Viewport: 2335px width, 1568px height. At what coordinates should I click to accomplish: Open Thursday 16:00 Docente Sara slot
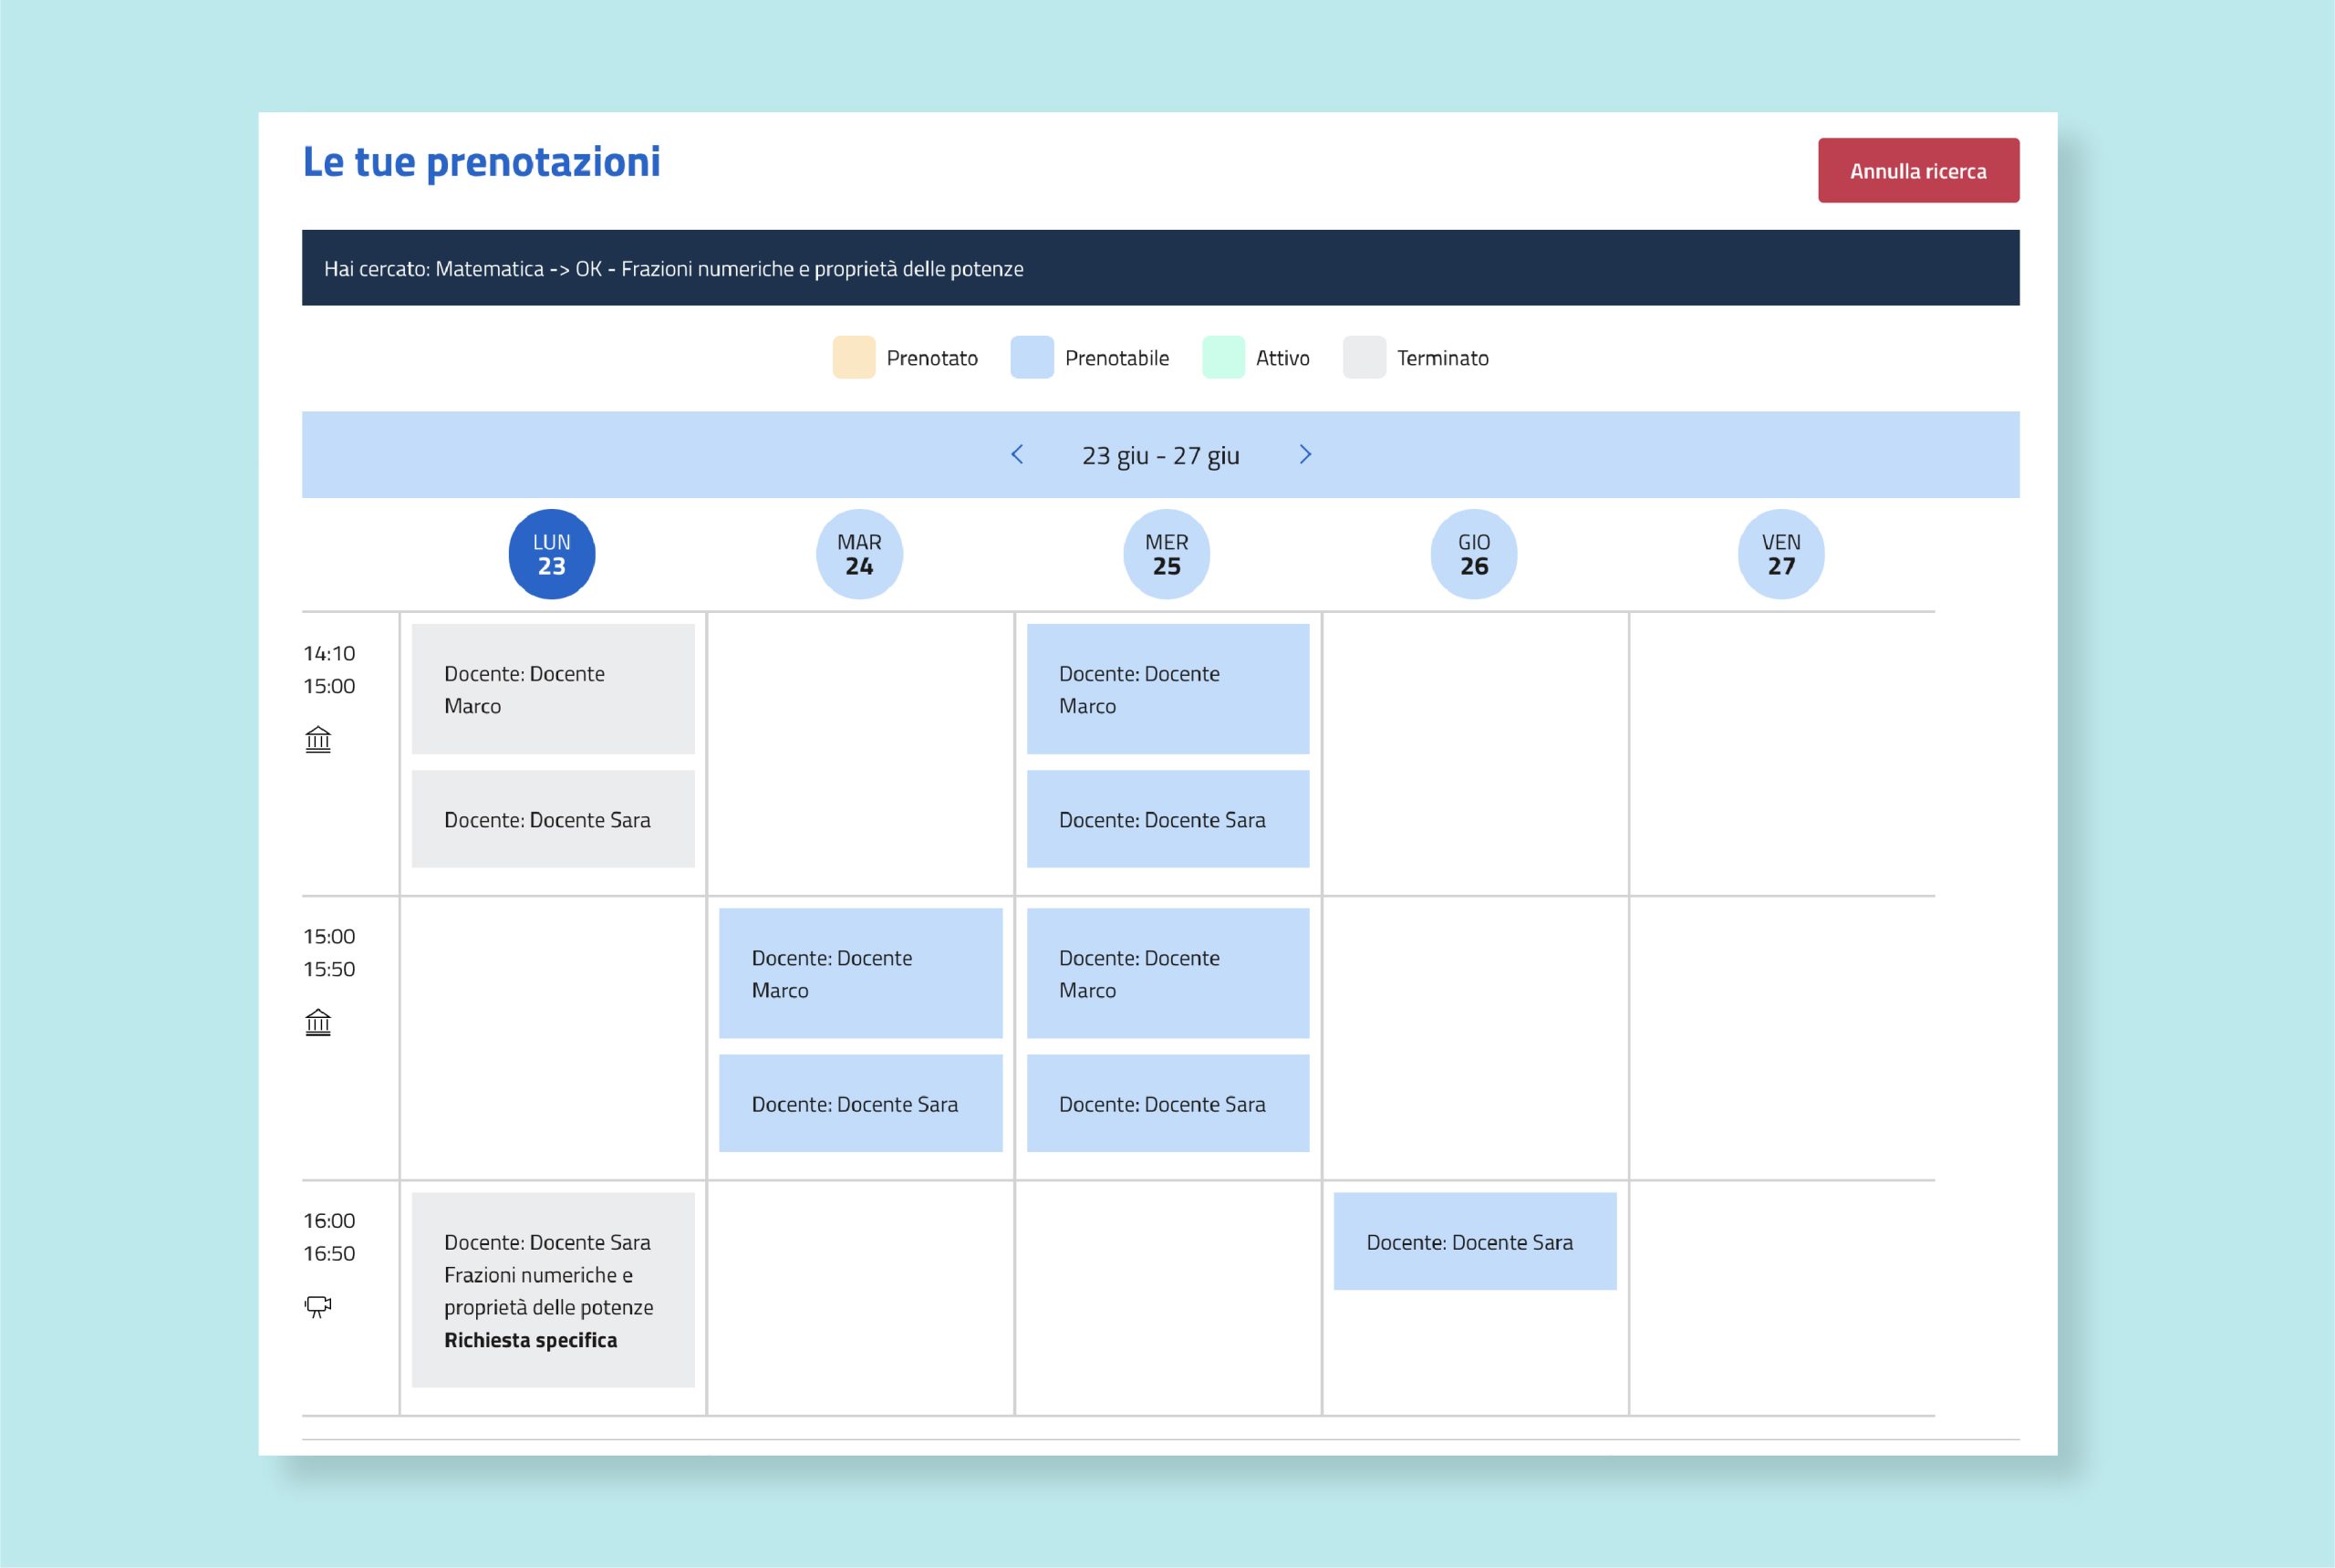point(1475,1241)
